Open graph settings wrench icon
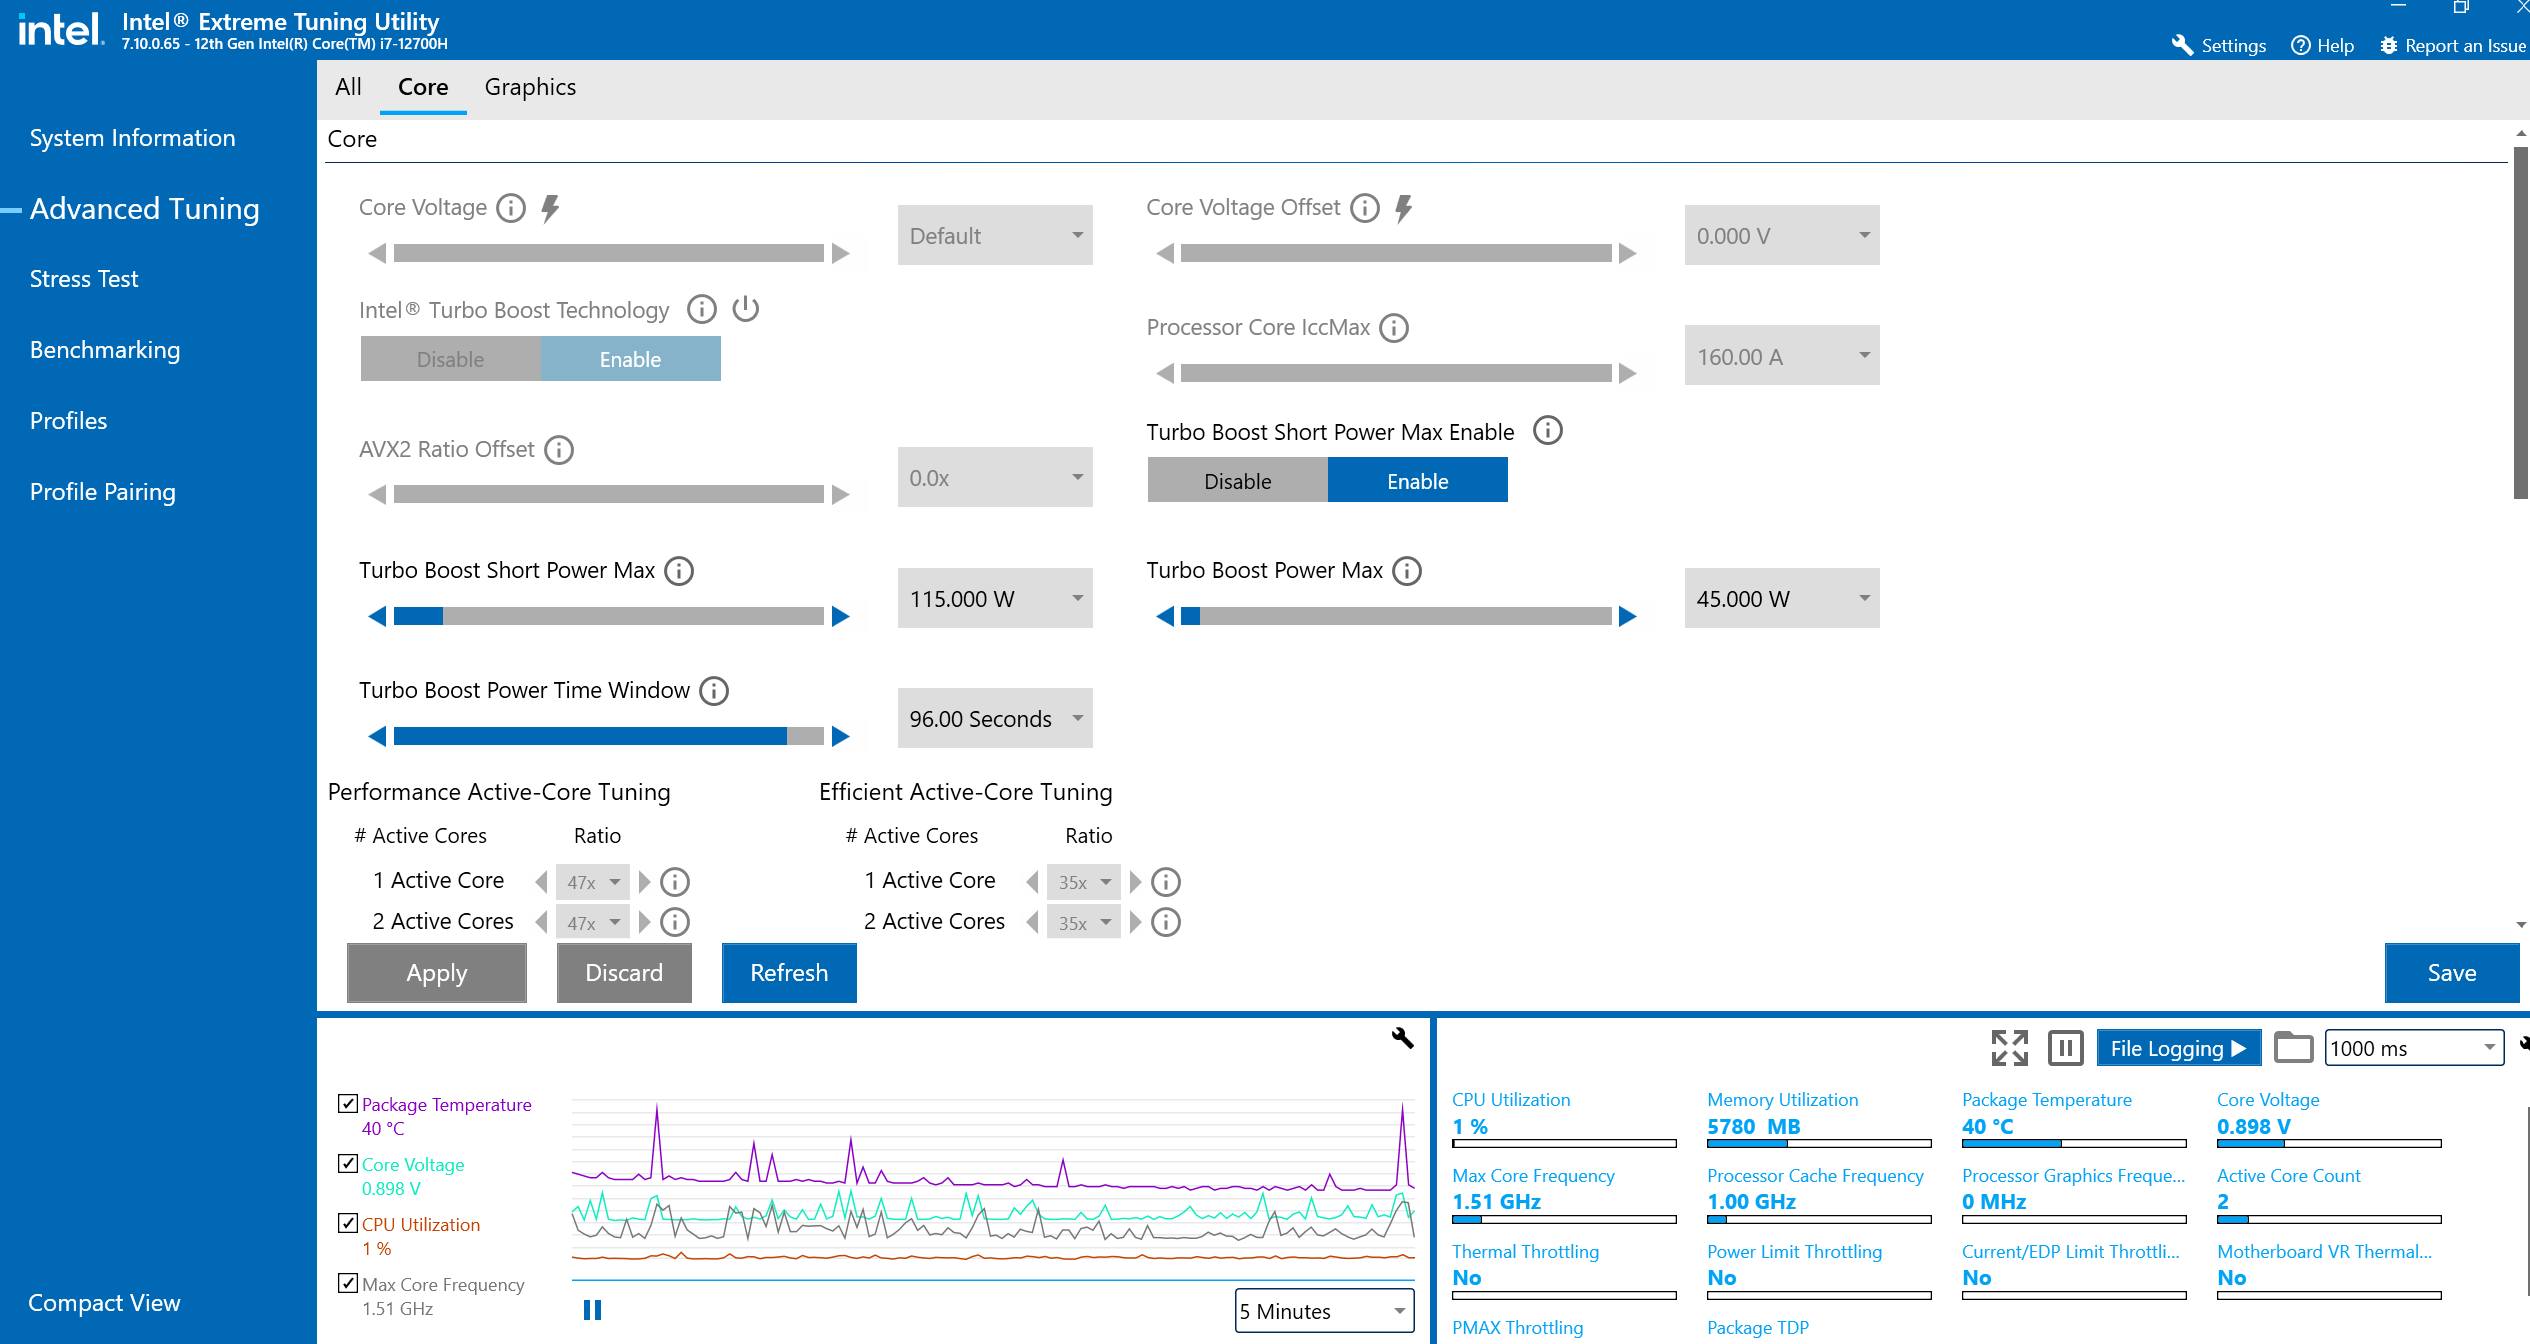The height and width of the screenshot is (1344, 2530). pos(1402,1038)
